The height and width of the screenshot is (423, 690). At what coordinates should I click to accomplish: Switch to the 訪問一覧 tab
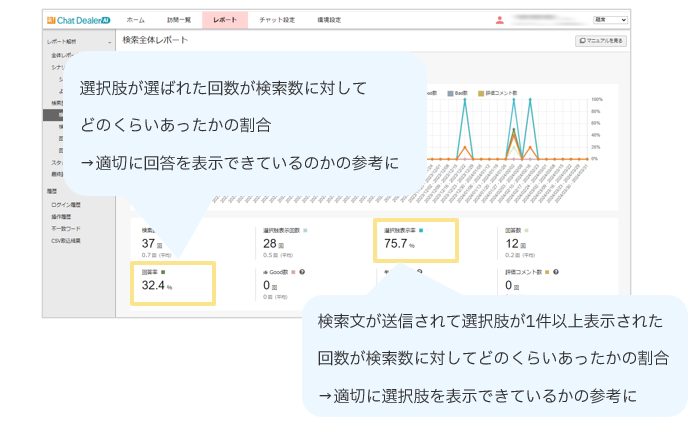[178, 20]
